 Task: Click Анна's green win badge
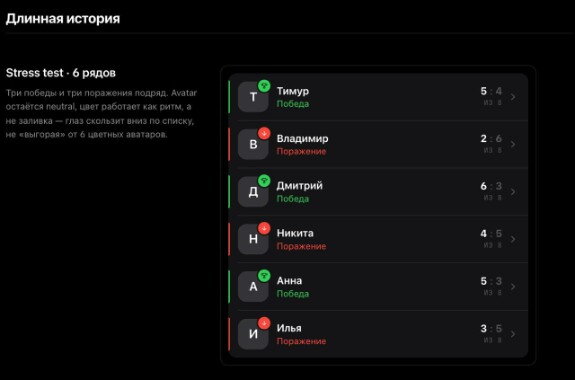264,275
